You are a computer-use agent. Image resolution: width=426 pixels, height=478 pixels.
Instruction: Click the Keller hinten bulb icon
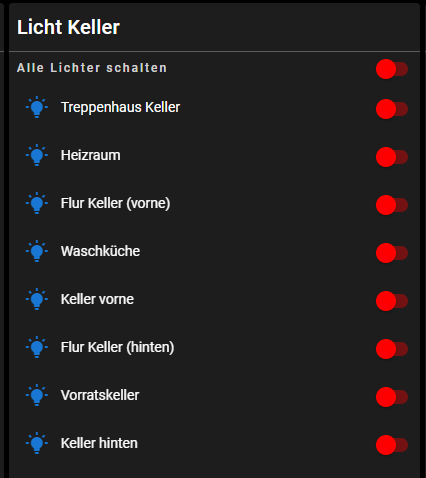[x=37, y=443]
